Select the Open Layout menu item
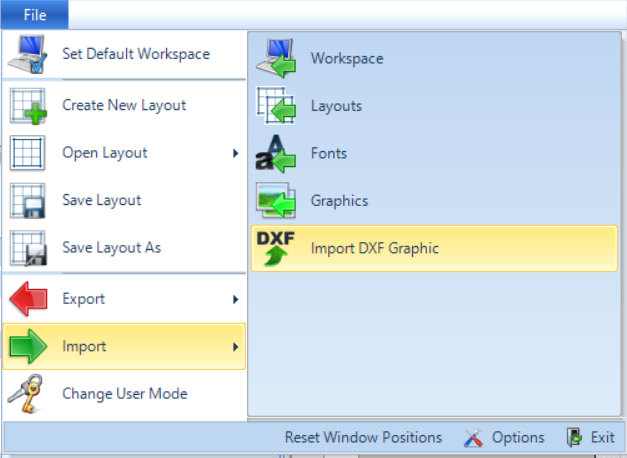 [104, 153]
